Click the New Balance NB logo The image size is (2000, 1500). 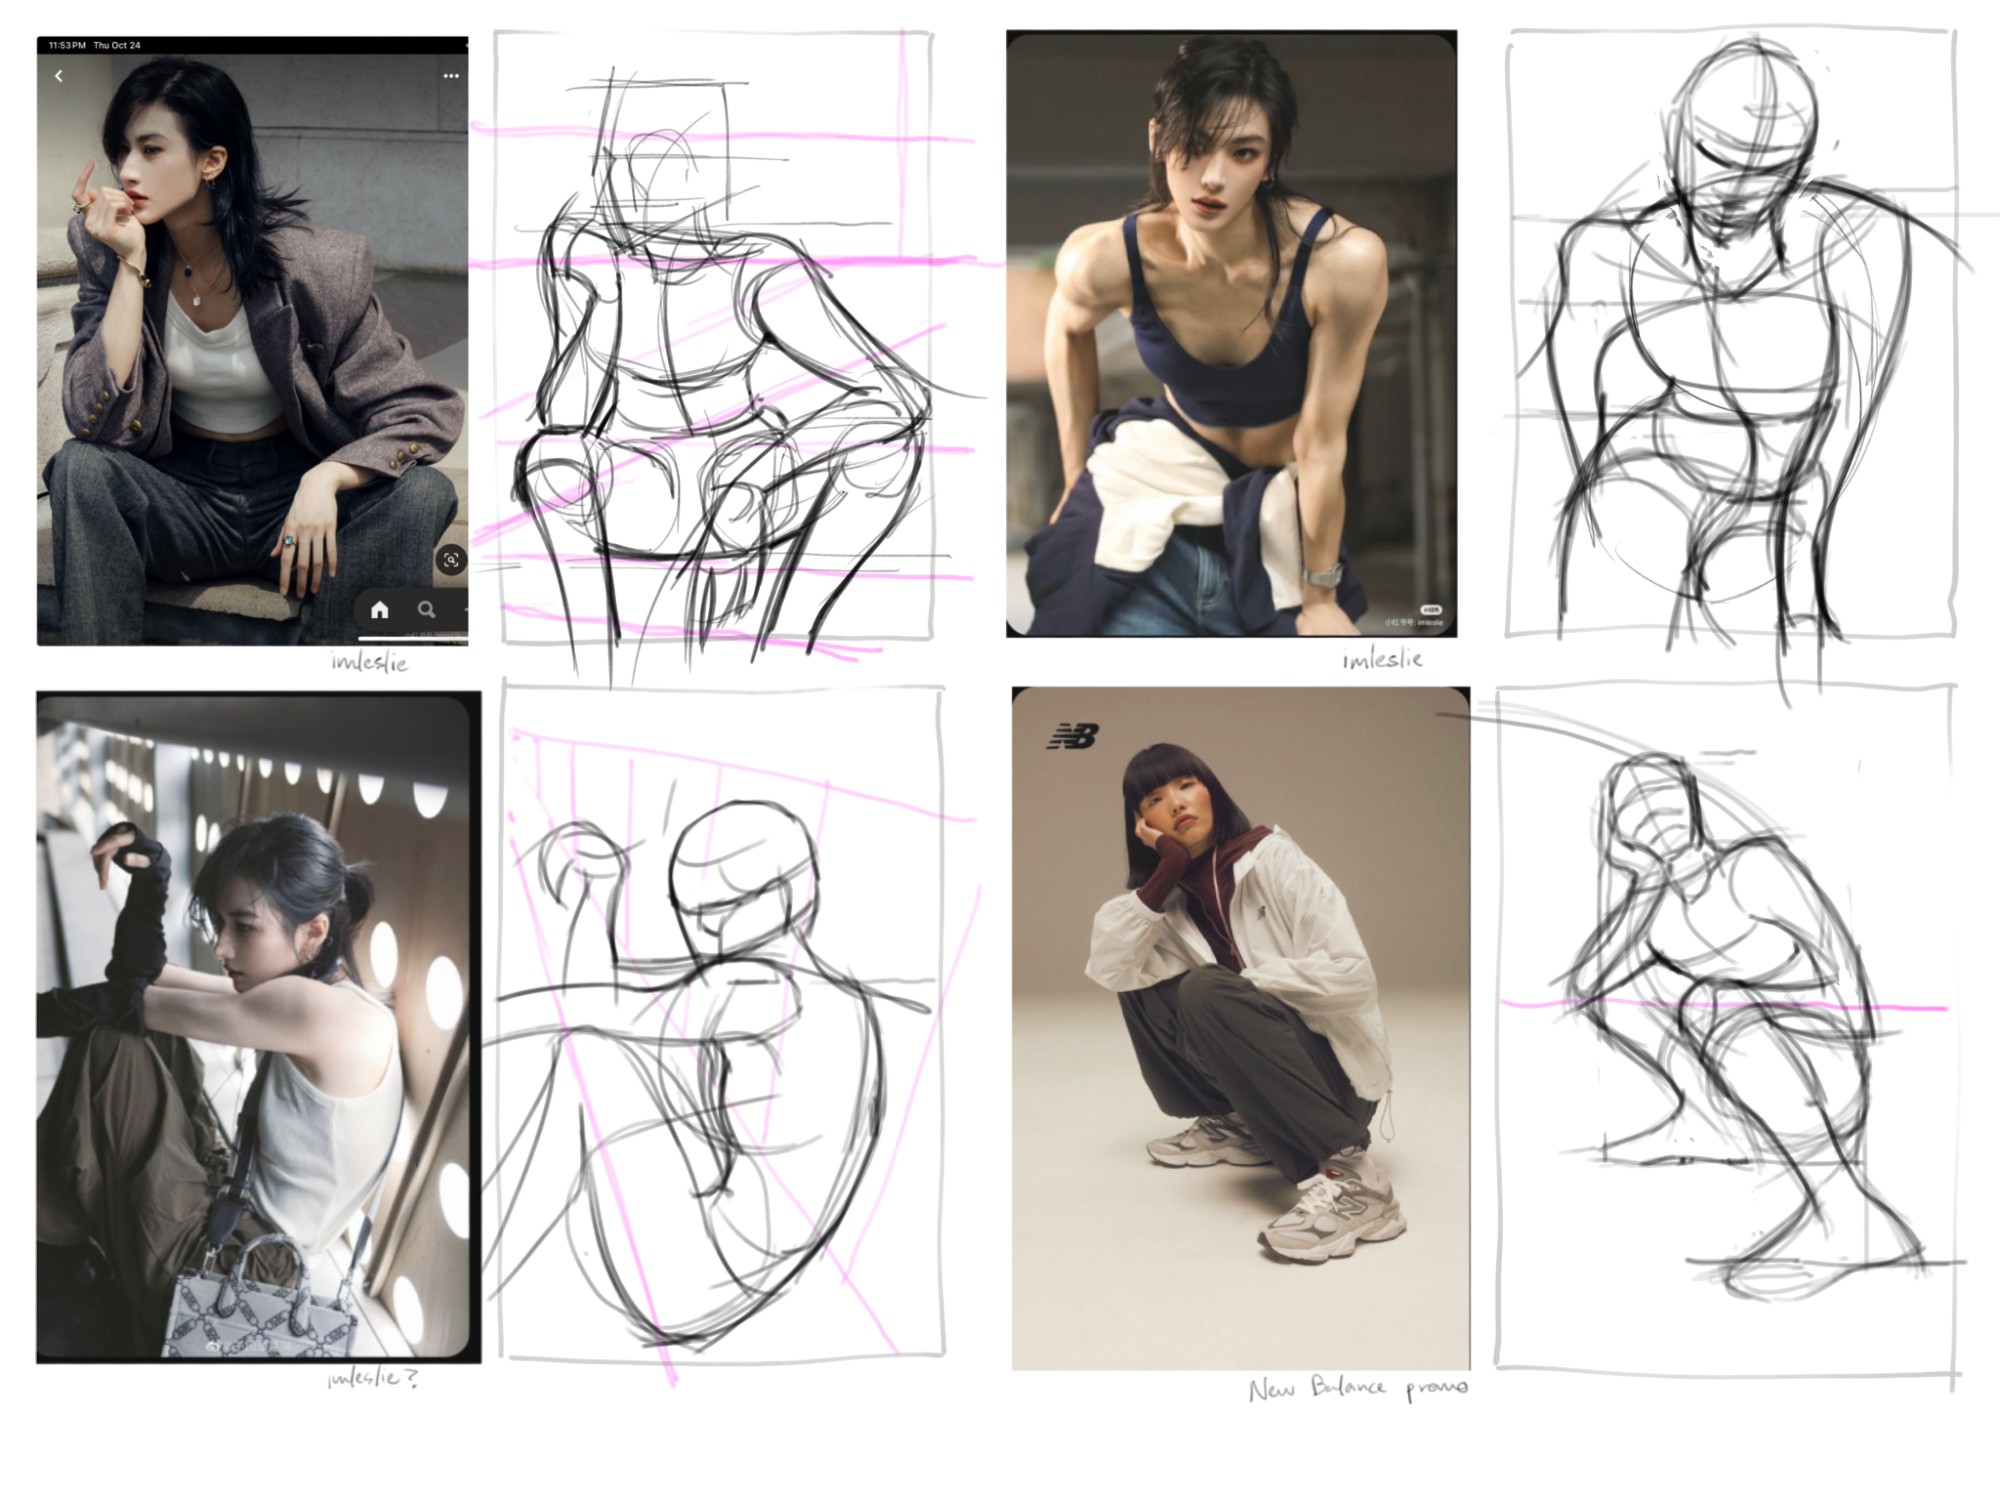click(x=1072, y=737)
